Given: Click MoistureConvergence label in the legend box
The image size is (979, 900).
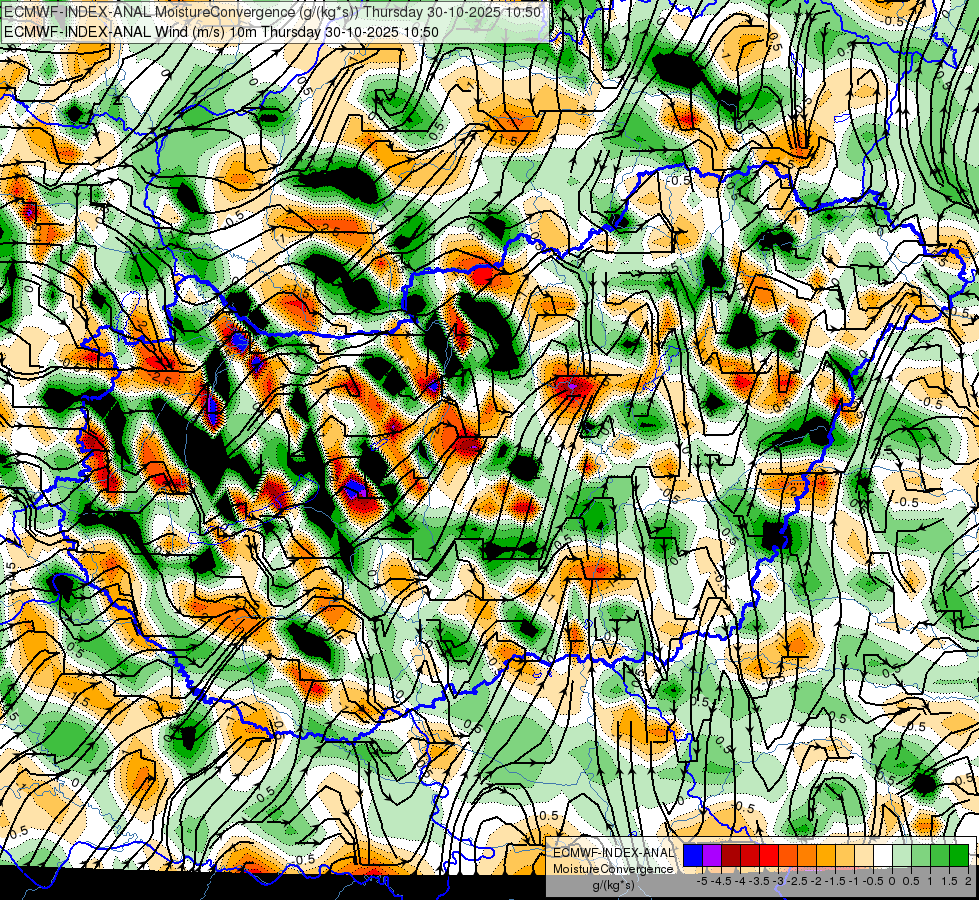Looking at the screenshot, I should (613, 869).
